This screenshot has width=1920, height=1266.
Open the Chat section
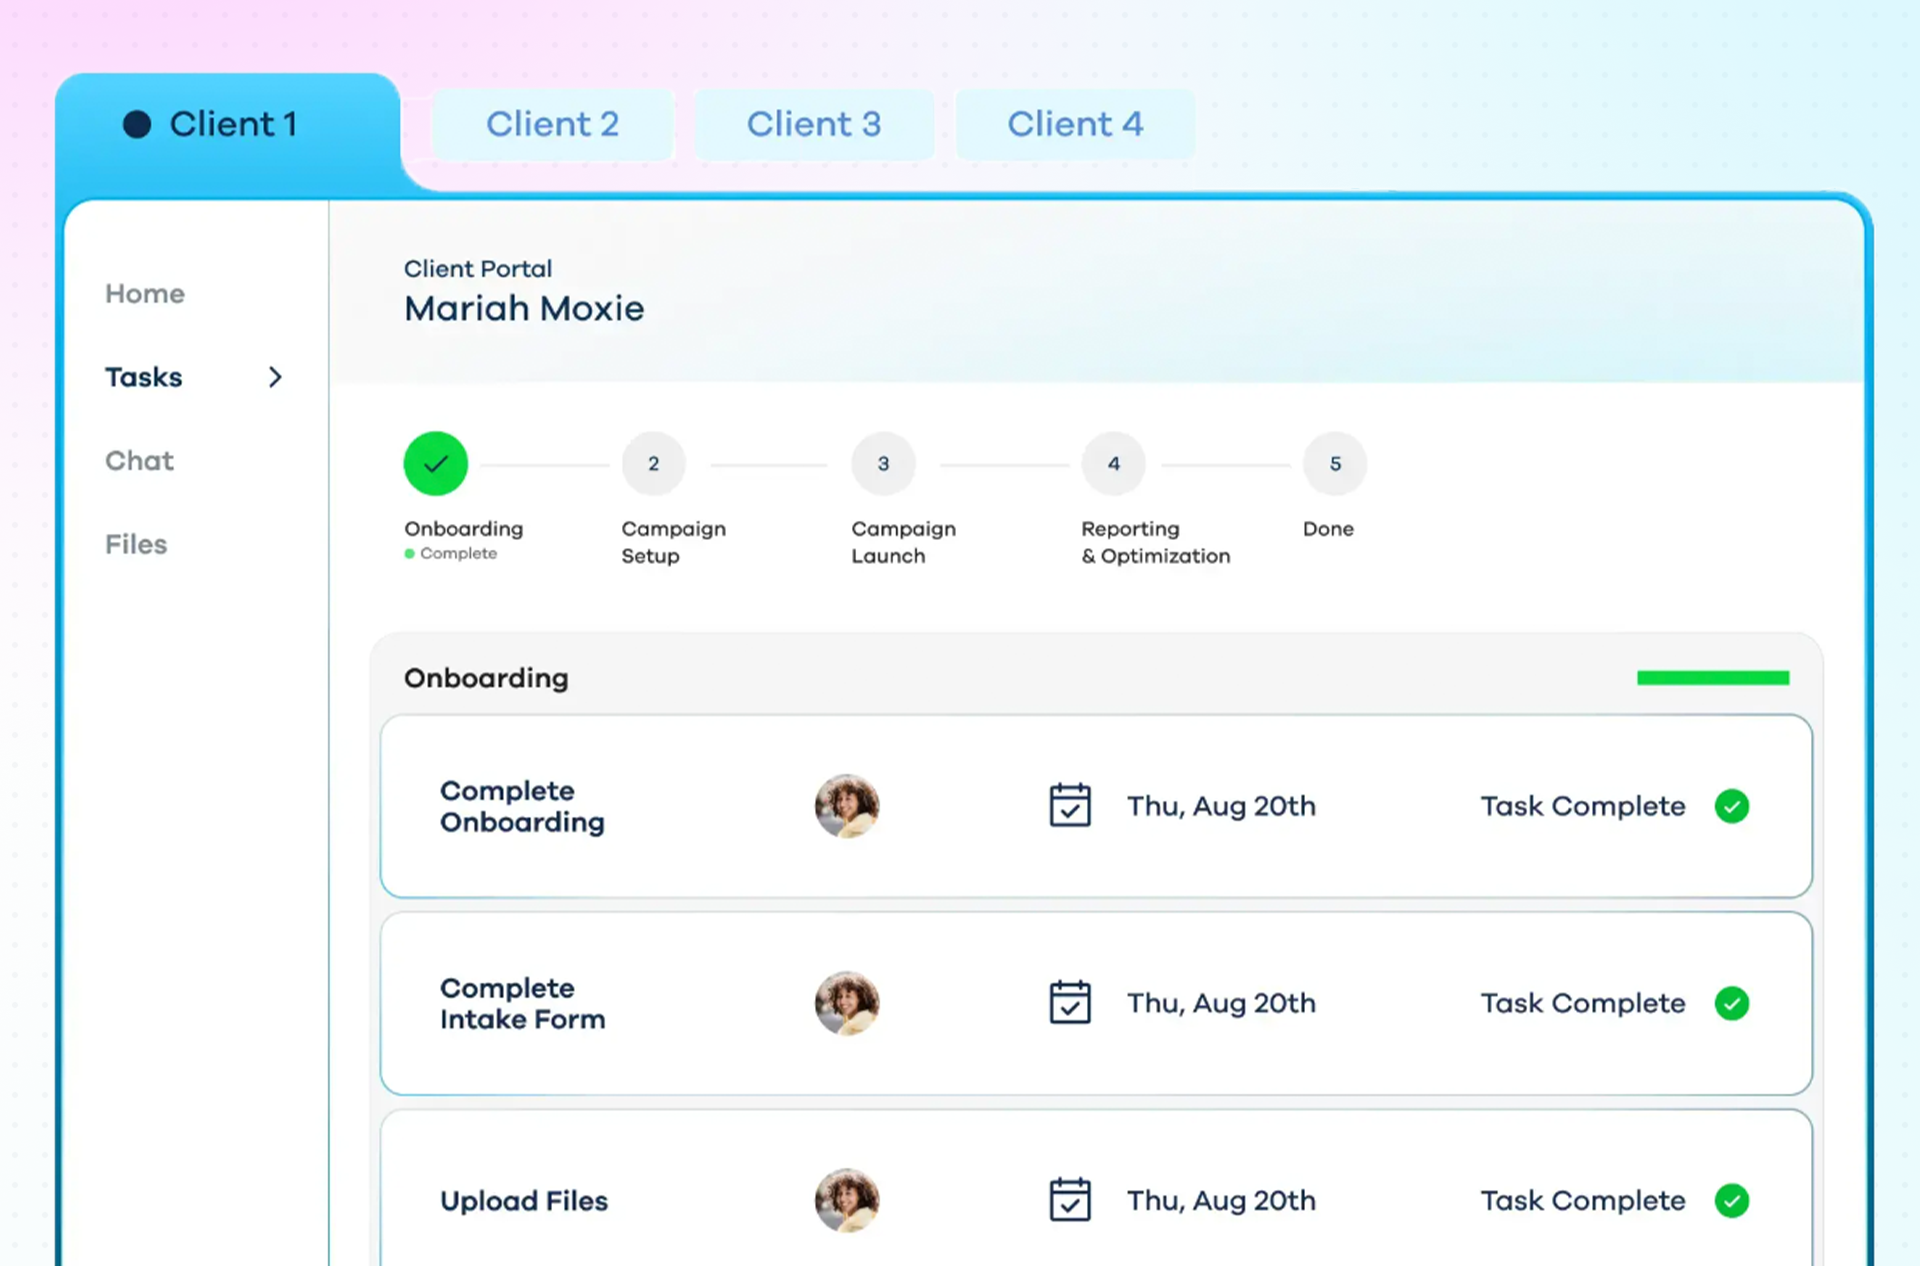[x=139, y=460]
